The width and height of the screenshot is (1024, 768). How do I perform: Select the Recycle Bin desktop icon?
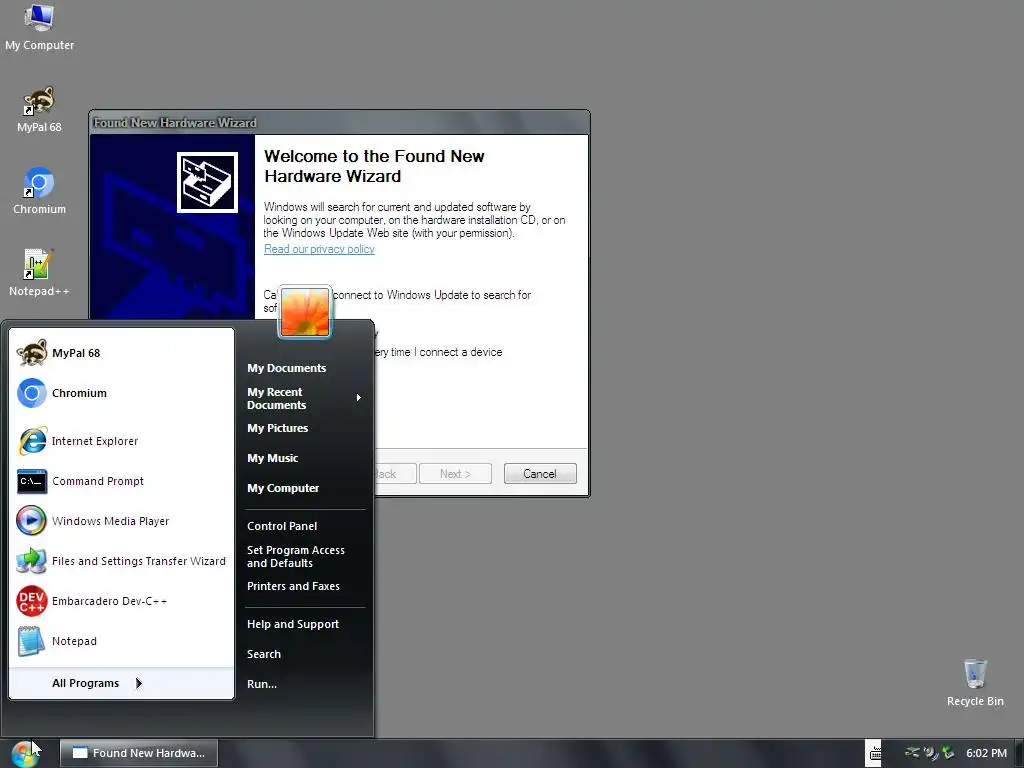click(x=975, y=683)
